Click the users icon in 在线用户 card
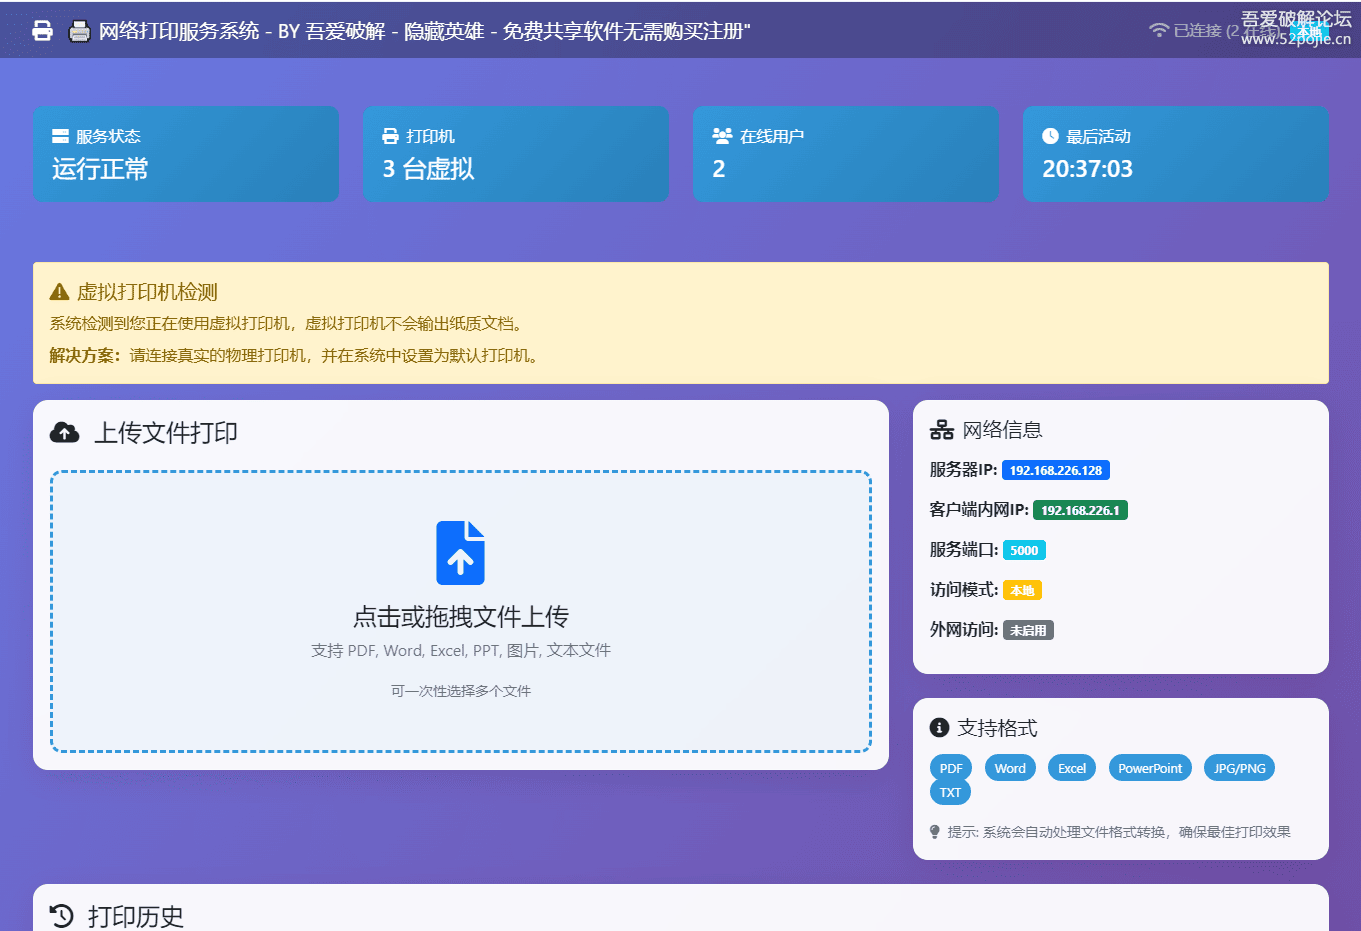 coord(722,136)
